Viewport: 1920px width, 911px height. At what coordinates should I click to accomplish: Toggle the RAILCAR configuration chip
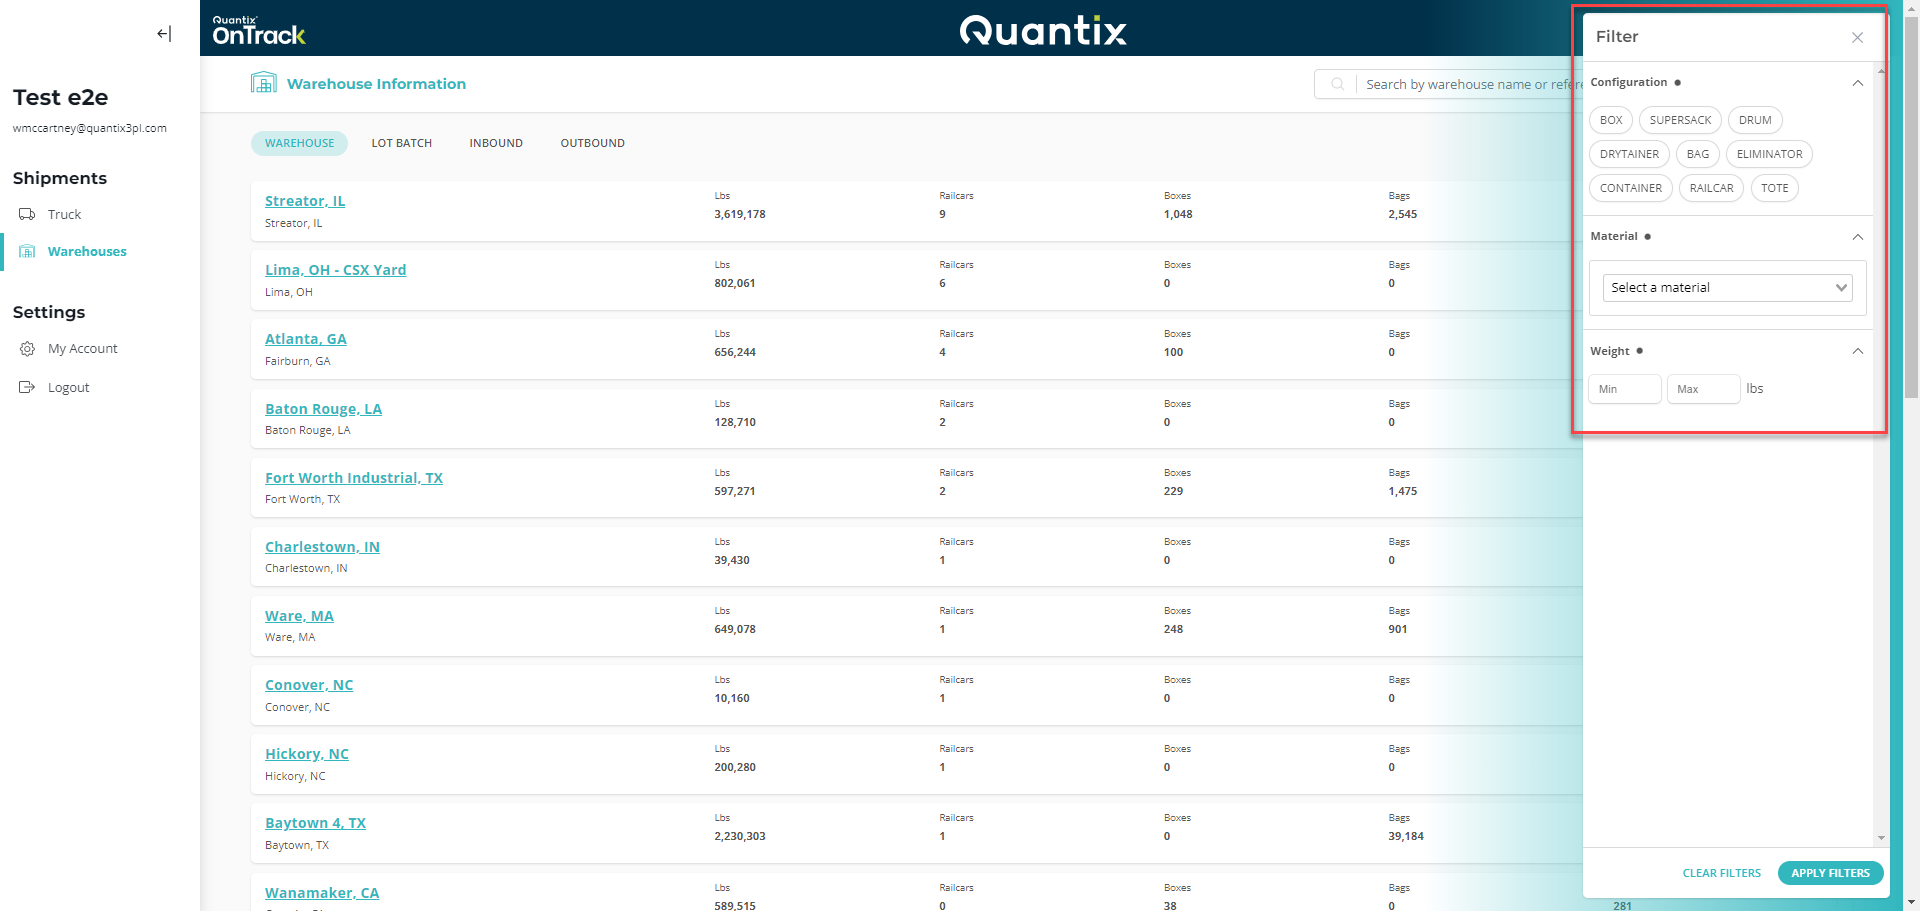click(x=1711, y=188)
